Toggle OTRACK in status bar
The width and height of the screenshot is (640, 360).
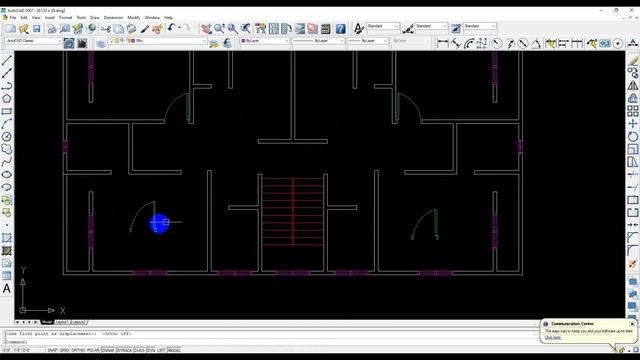(124, 350)
